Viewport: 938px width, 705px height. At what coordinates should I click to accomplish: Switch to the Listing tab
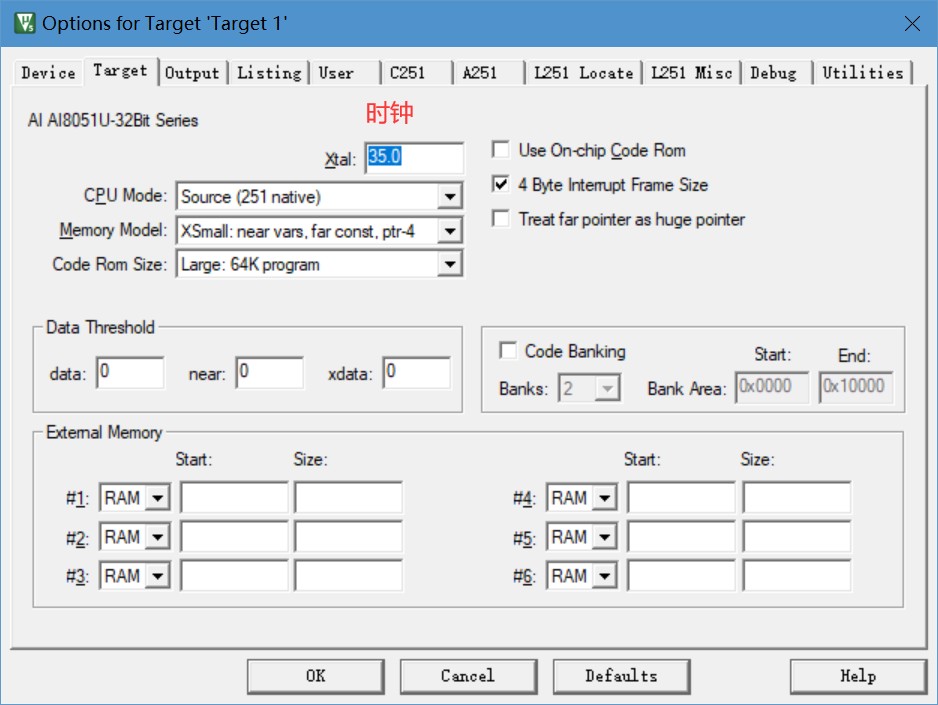click(269, 73)
